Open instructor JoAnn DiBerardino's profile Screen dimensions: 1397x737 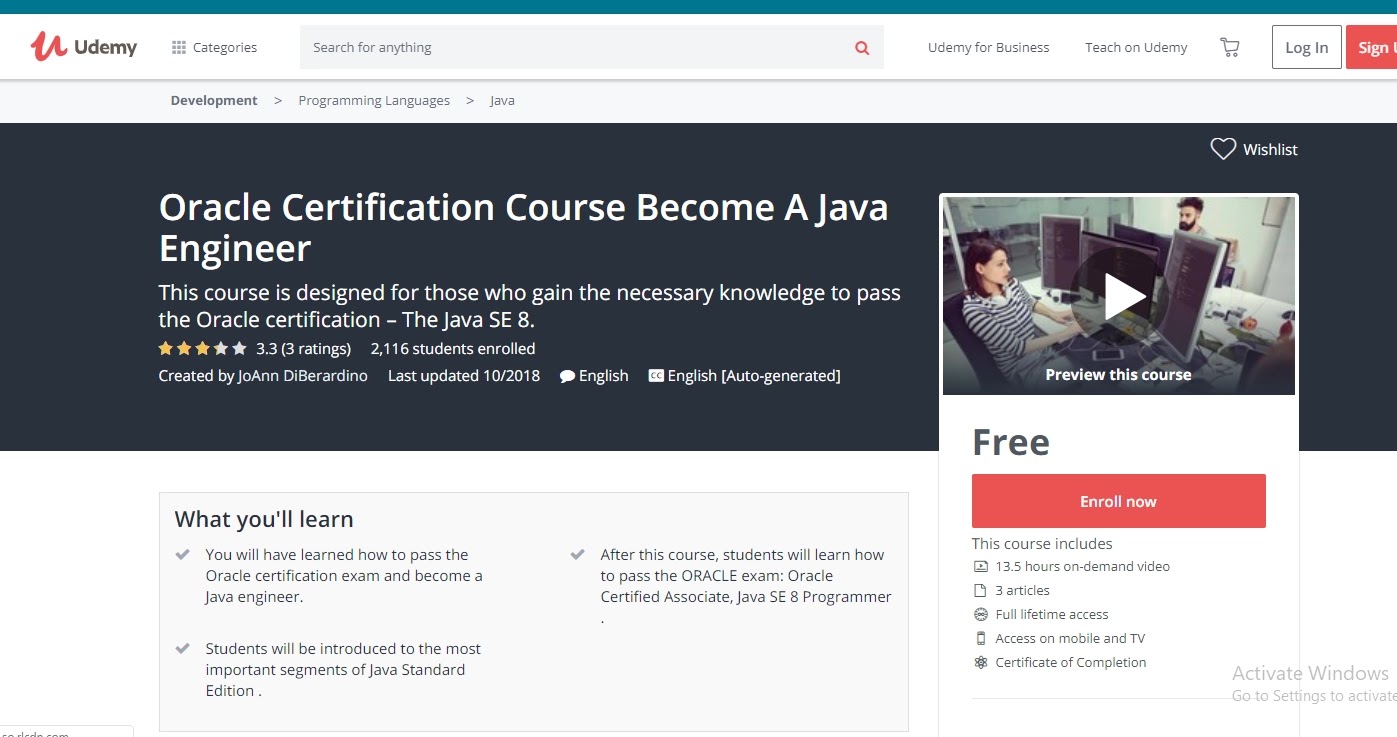point(303,376)
